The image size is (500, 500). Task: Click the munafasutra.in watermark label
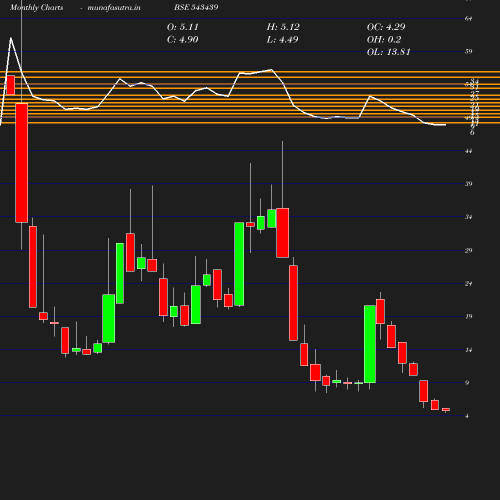114,7
